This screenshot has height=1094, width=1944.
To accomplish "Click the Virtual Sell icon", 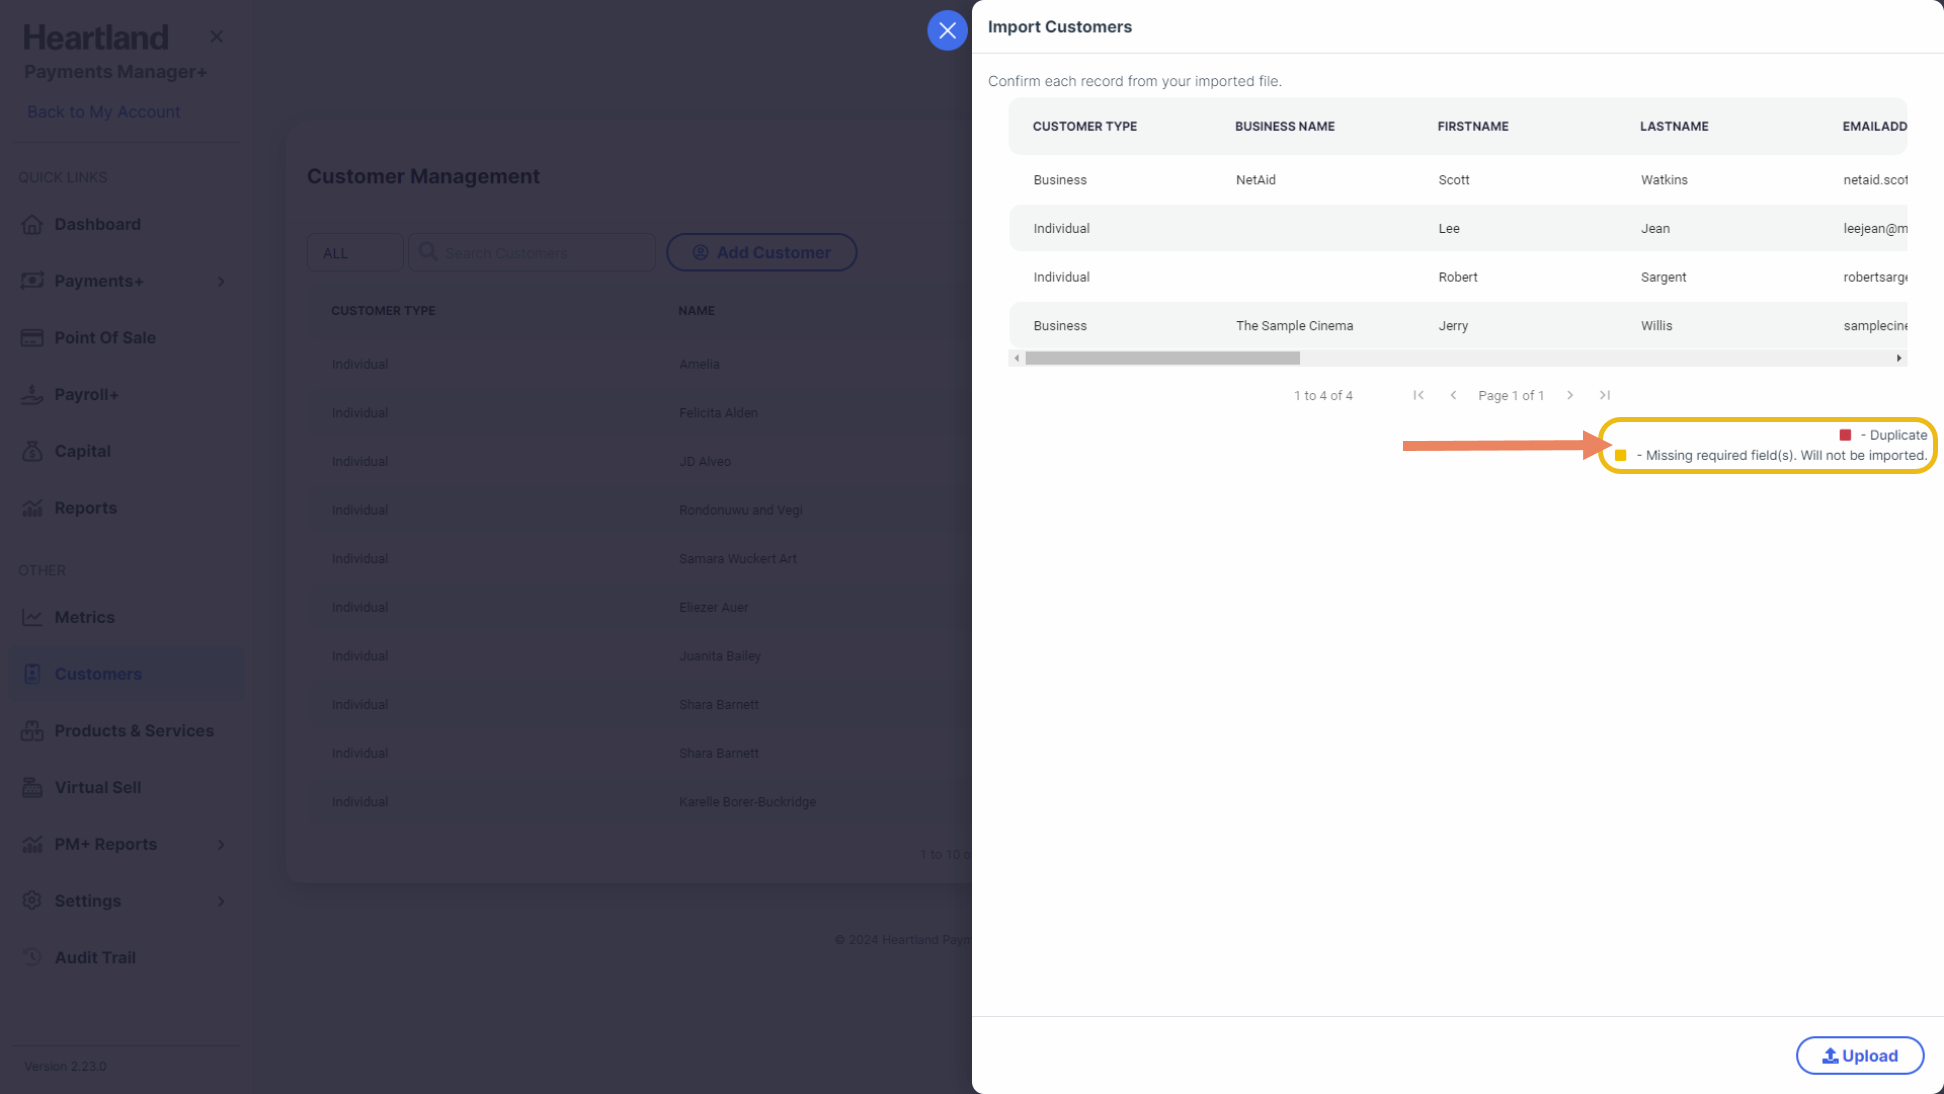I will pos(32,788).
